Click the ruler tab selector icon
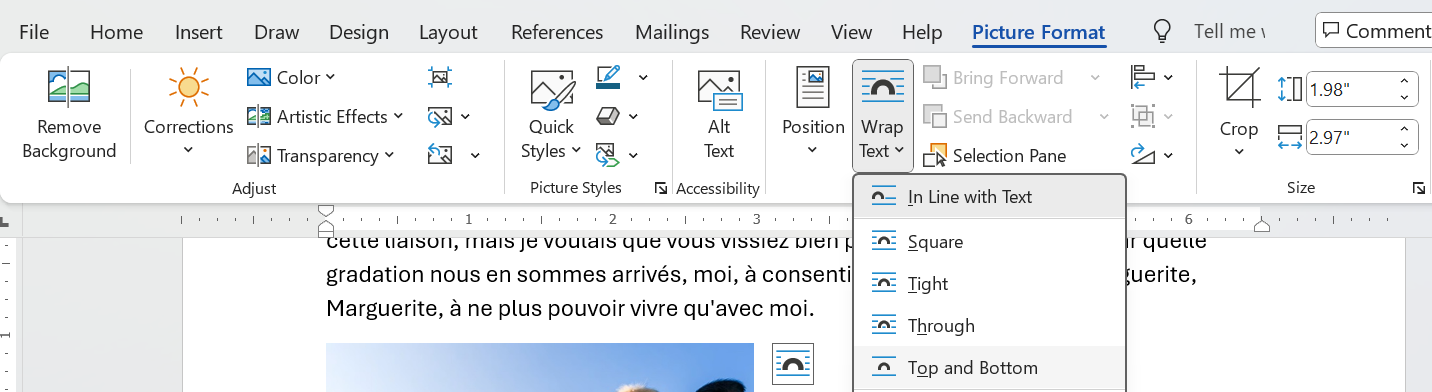The height and width of the screenshot is (392, 1432). [x=4, y=222]
